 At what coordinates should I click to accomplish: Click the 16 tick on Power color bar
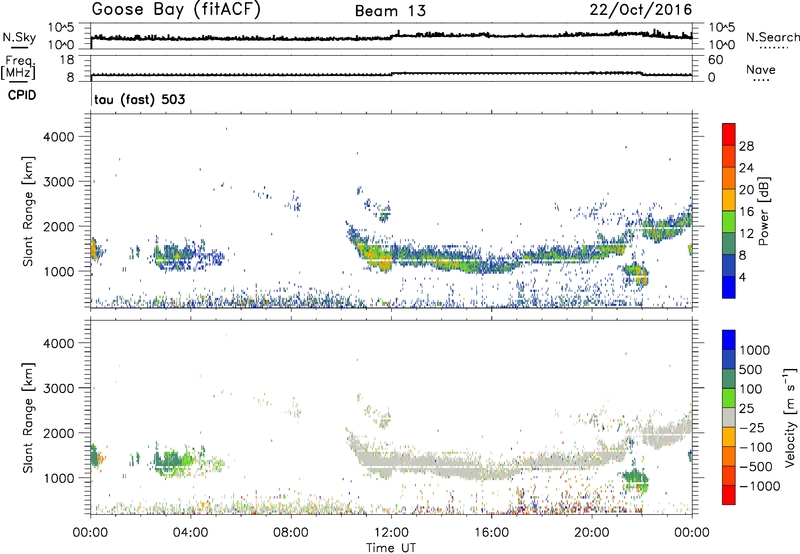[x=746, y=212]
